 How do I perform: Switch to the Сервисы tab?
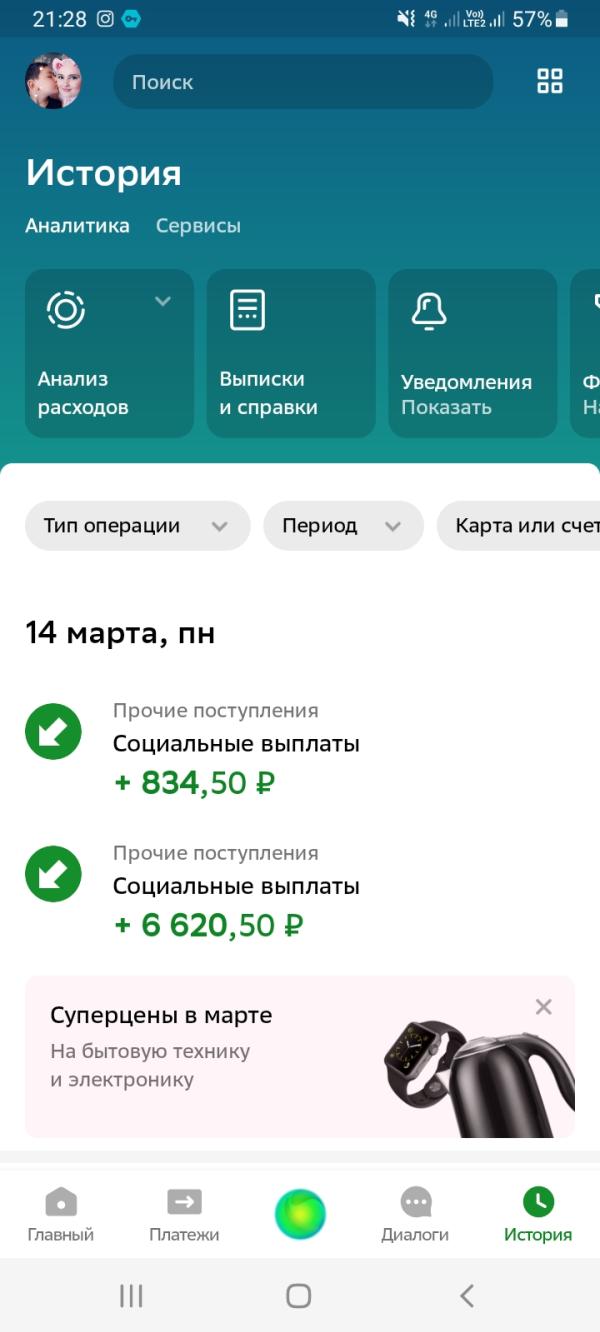198,226
